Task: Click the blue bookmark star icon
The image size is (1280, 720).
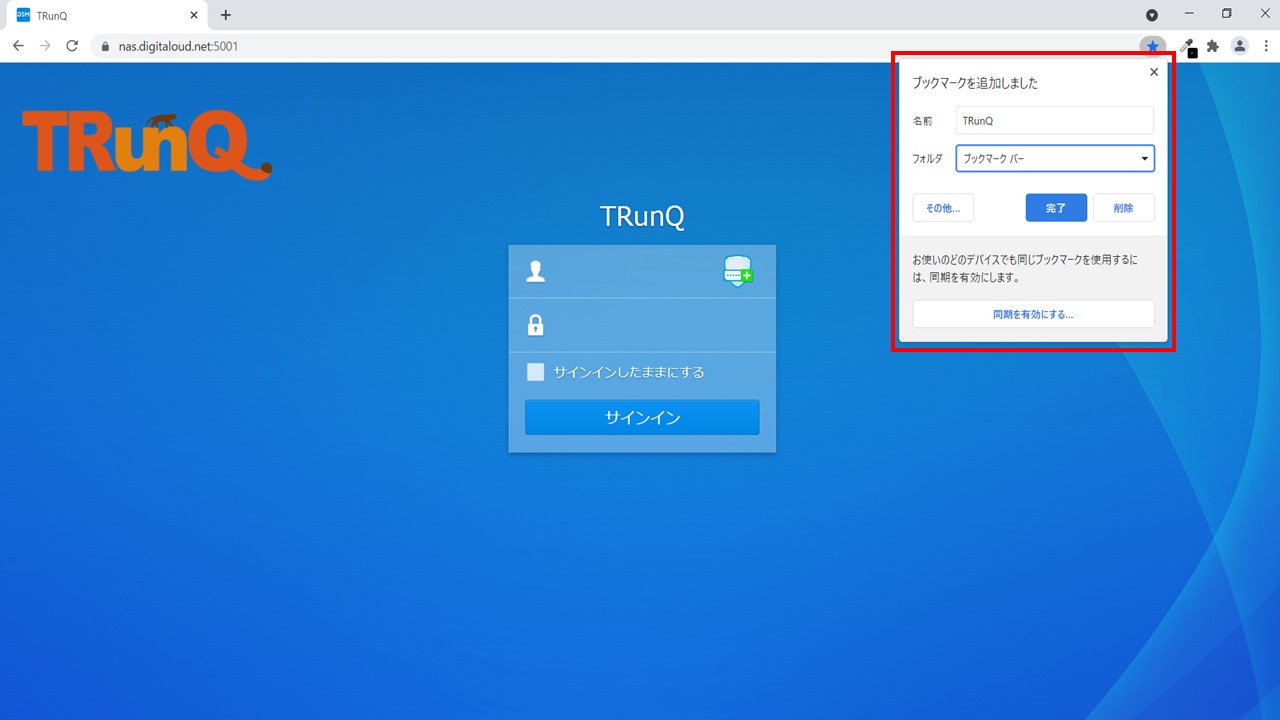Action: click(1153, 46)
